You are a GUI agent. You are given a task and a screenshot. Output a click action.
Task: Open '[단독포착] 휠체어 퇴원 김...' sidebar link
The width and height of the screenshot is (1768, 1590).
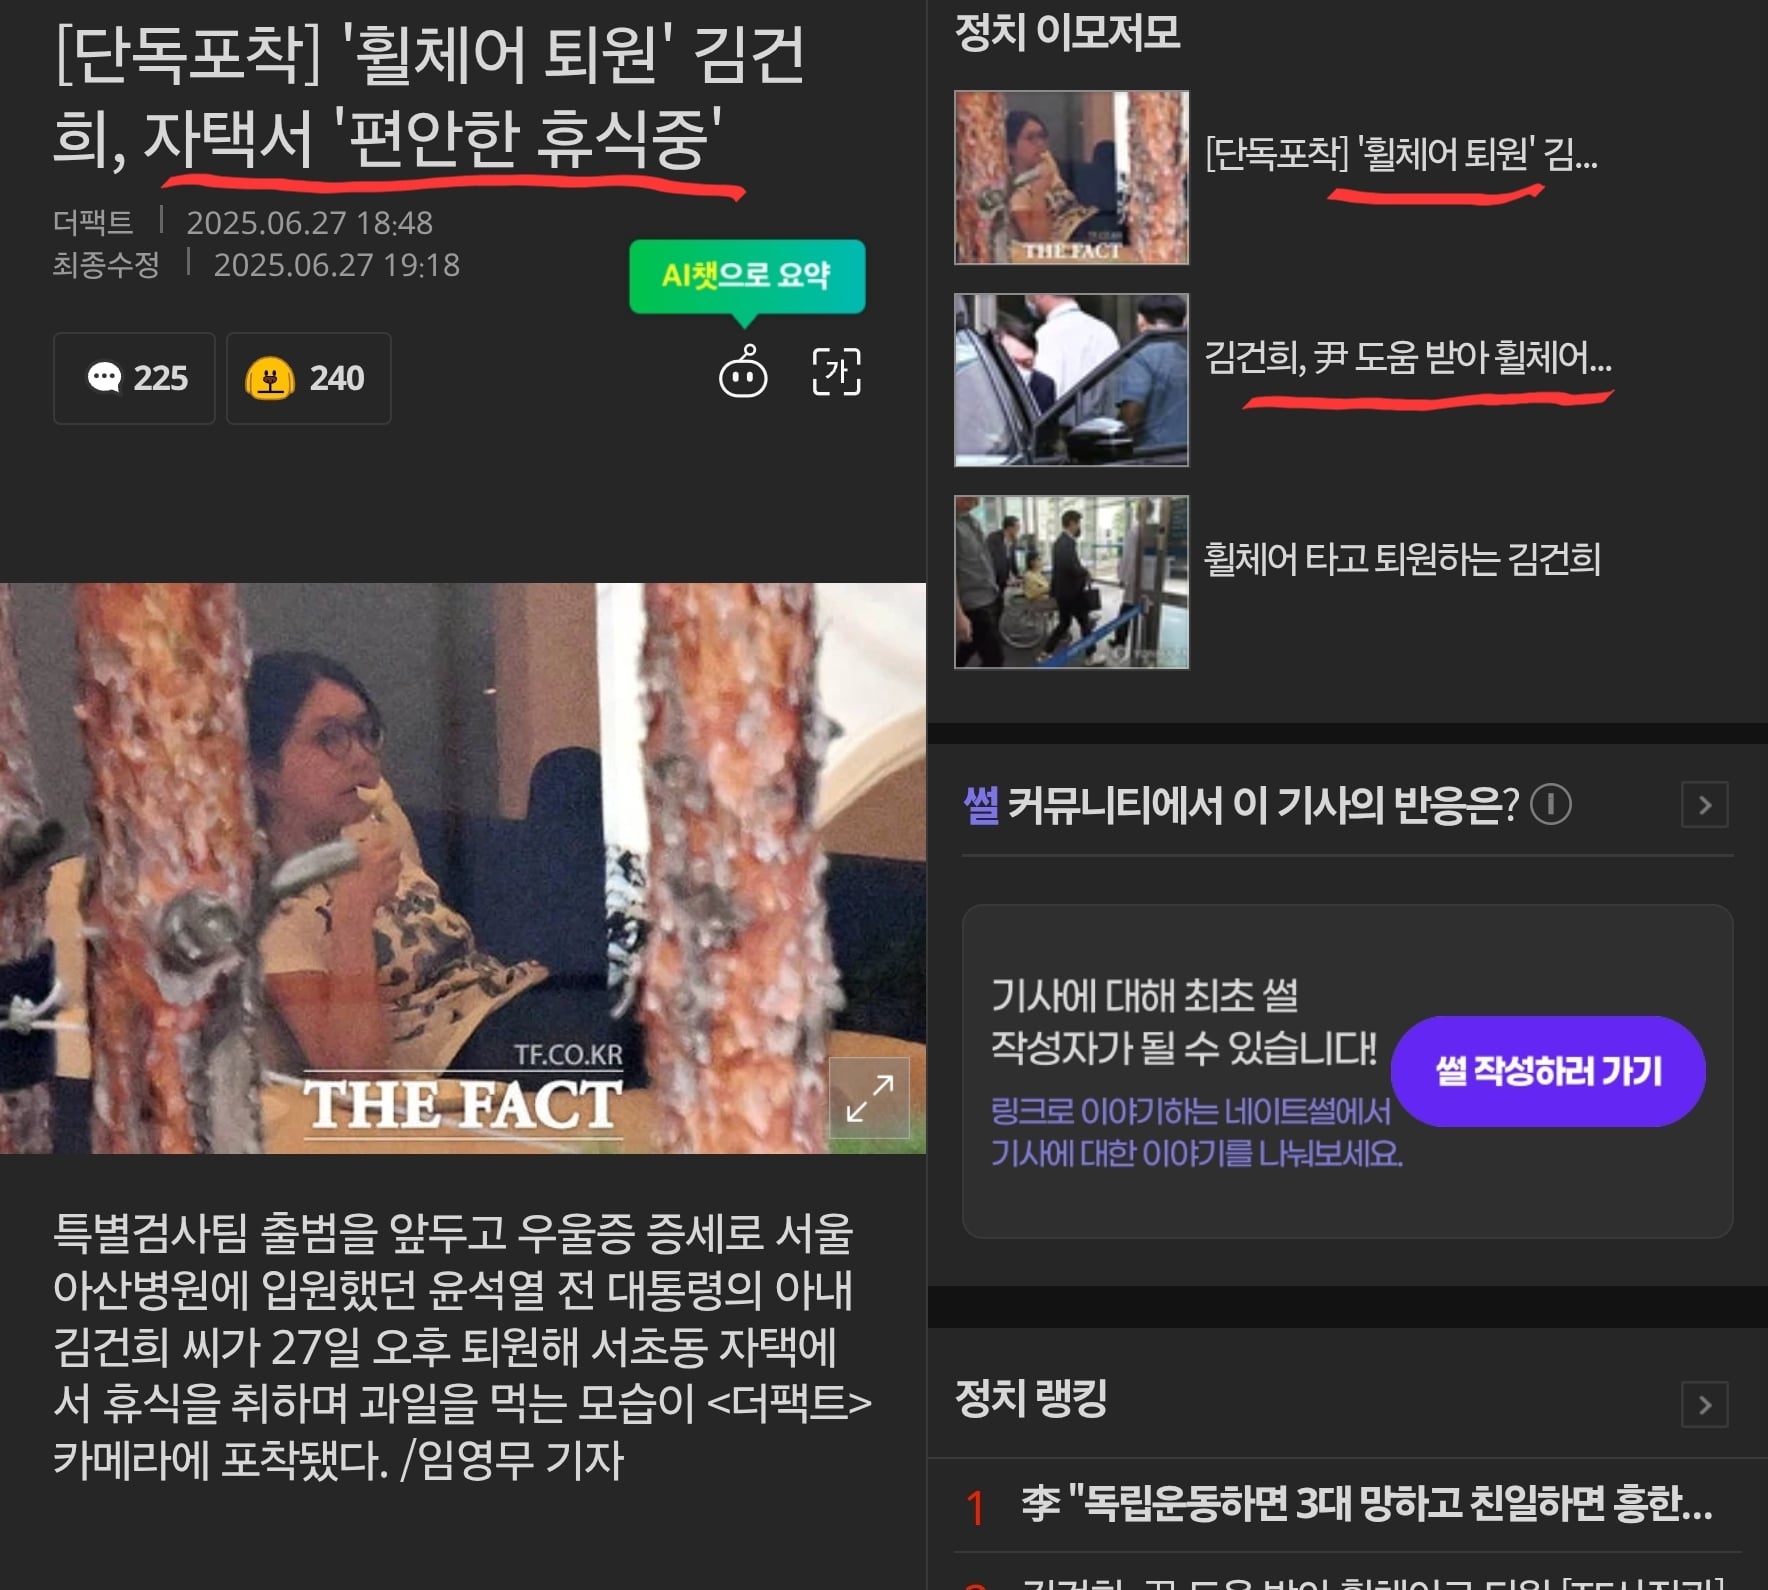click(1401, 154)
